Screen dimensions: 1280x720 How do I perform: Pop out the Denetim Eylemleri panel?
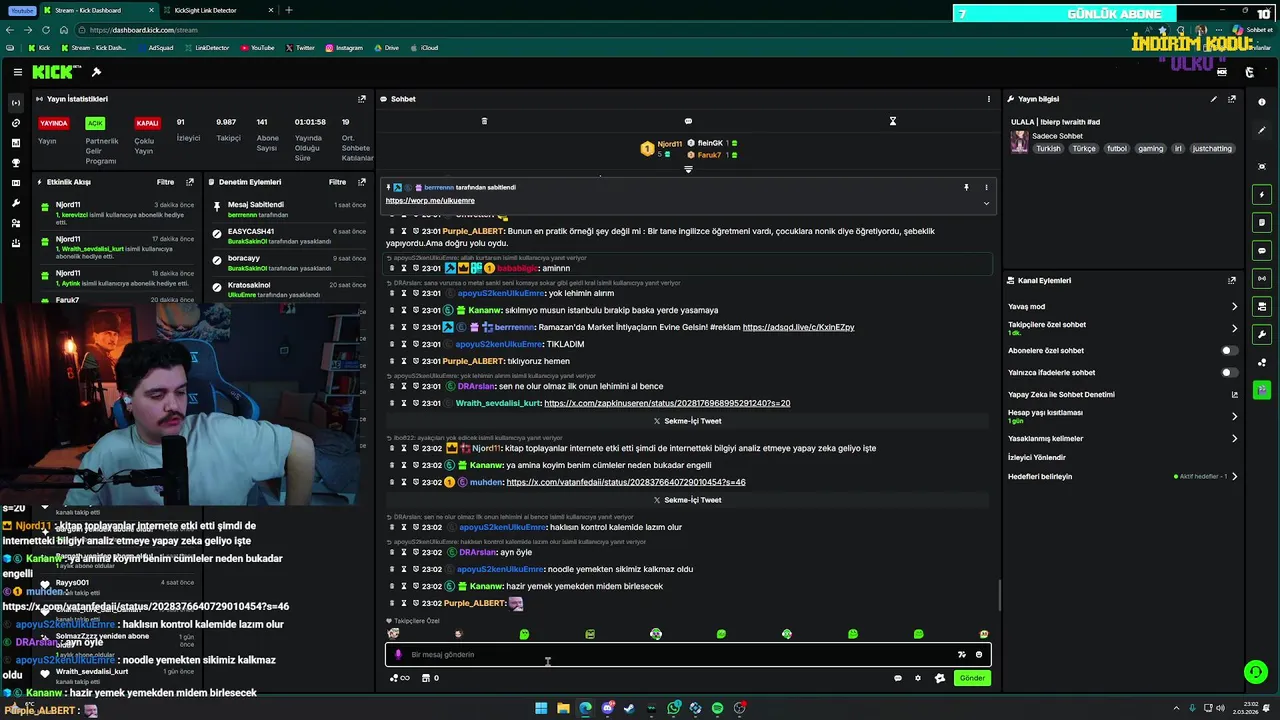pyautogui.click(x=362, y=182)
